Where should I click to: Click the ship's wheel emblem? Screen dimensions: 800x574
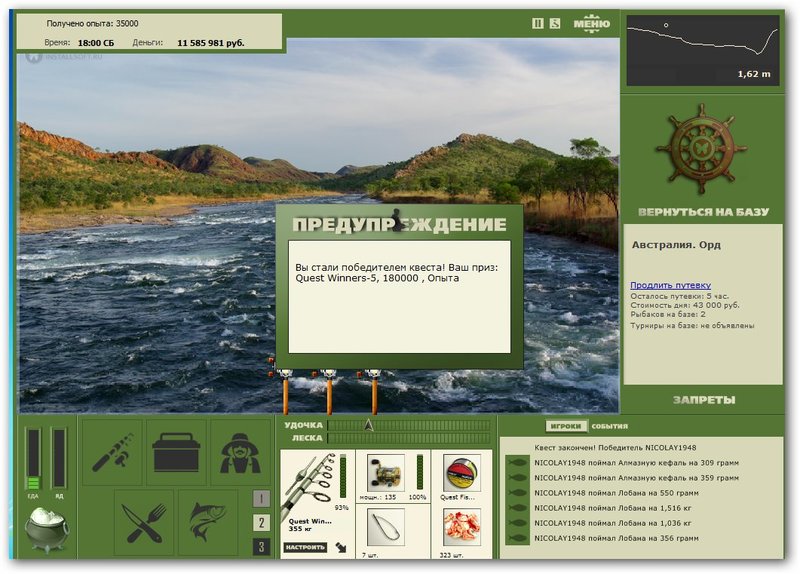pos(702,149)
